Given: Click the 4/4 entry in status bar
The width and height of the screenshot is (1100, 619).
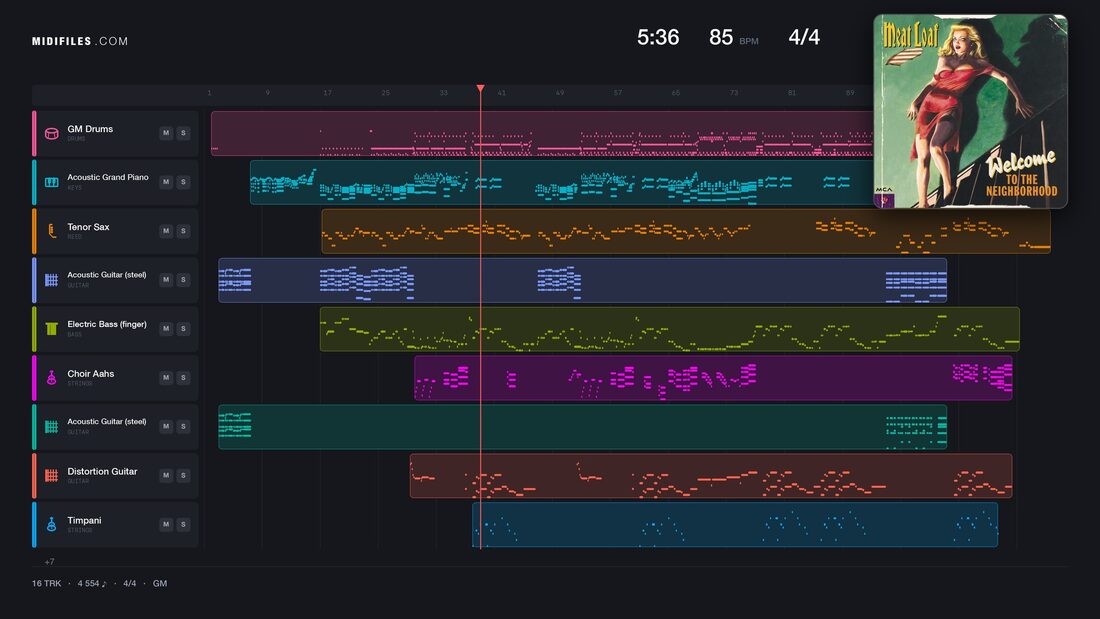Looking at the screenshot, I should tap(130, 583).
